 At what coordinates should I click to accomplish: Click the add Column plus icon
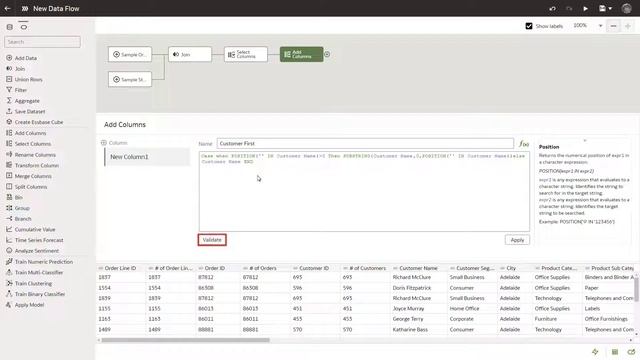(104, 143)
